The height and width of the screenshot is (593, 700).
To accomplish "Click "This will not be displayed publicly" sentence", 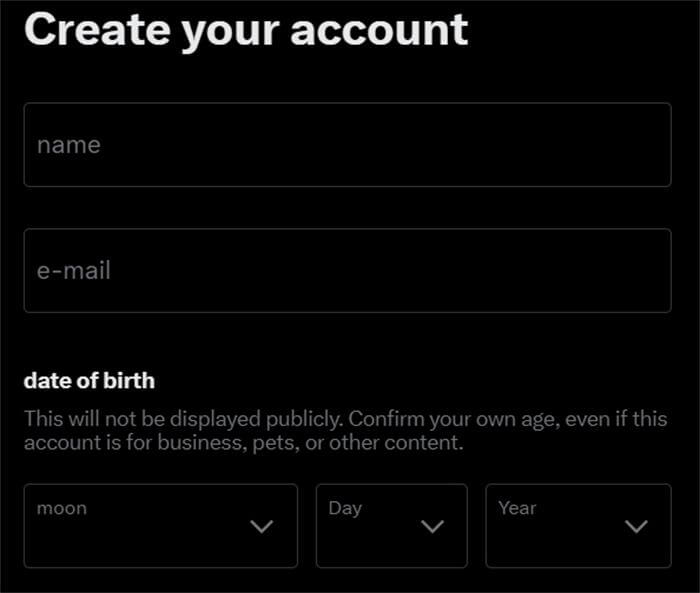I will click(183, 418).
